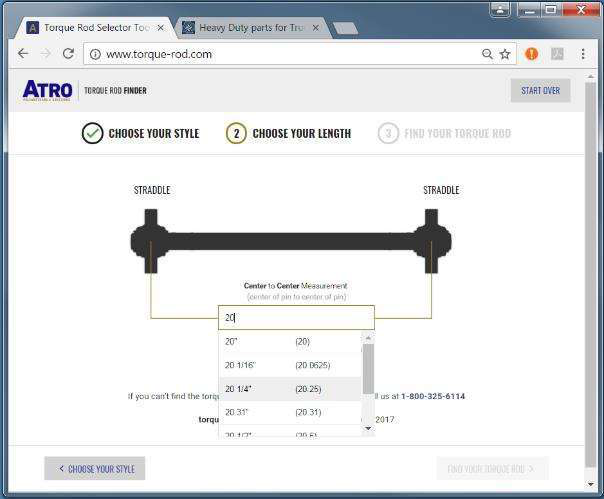Click Center to Center Measurement text
This screenshot has width=604, height=499.
[295, 286]
